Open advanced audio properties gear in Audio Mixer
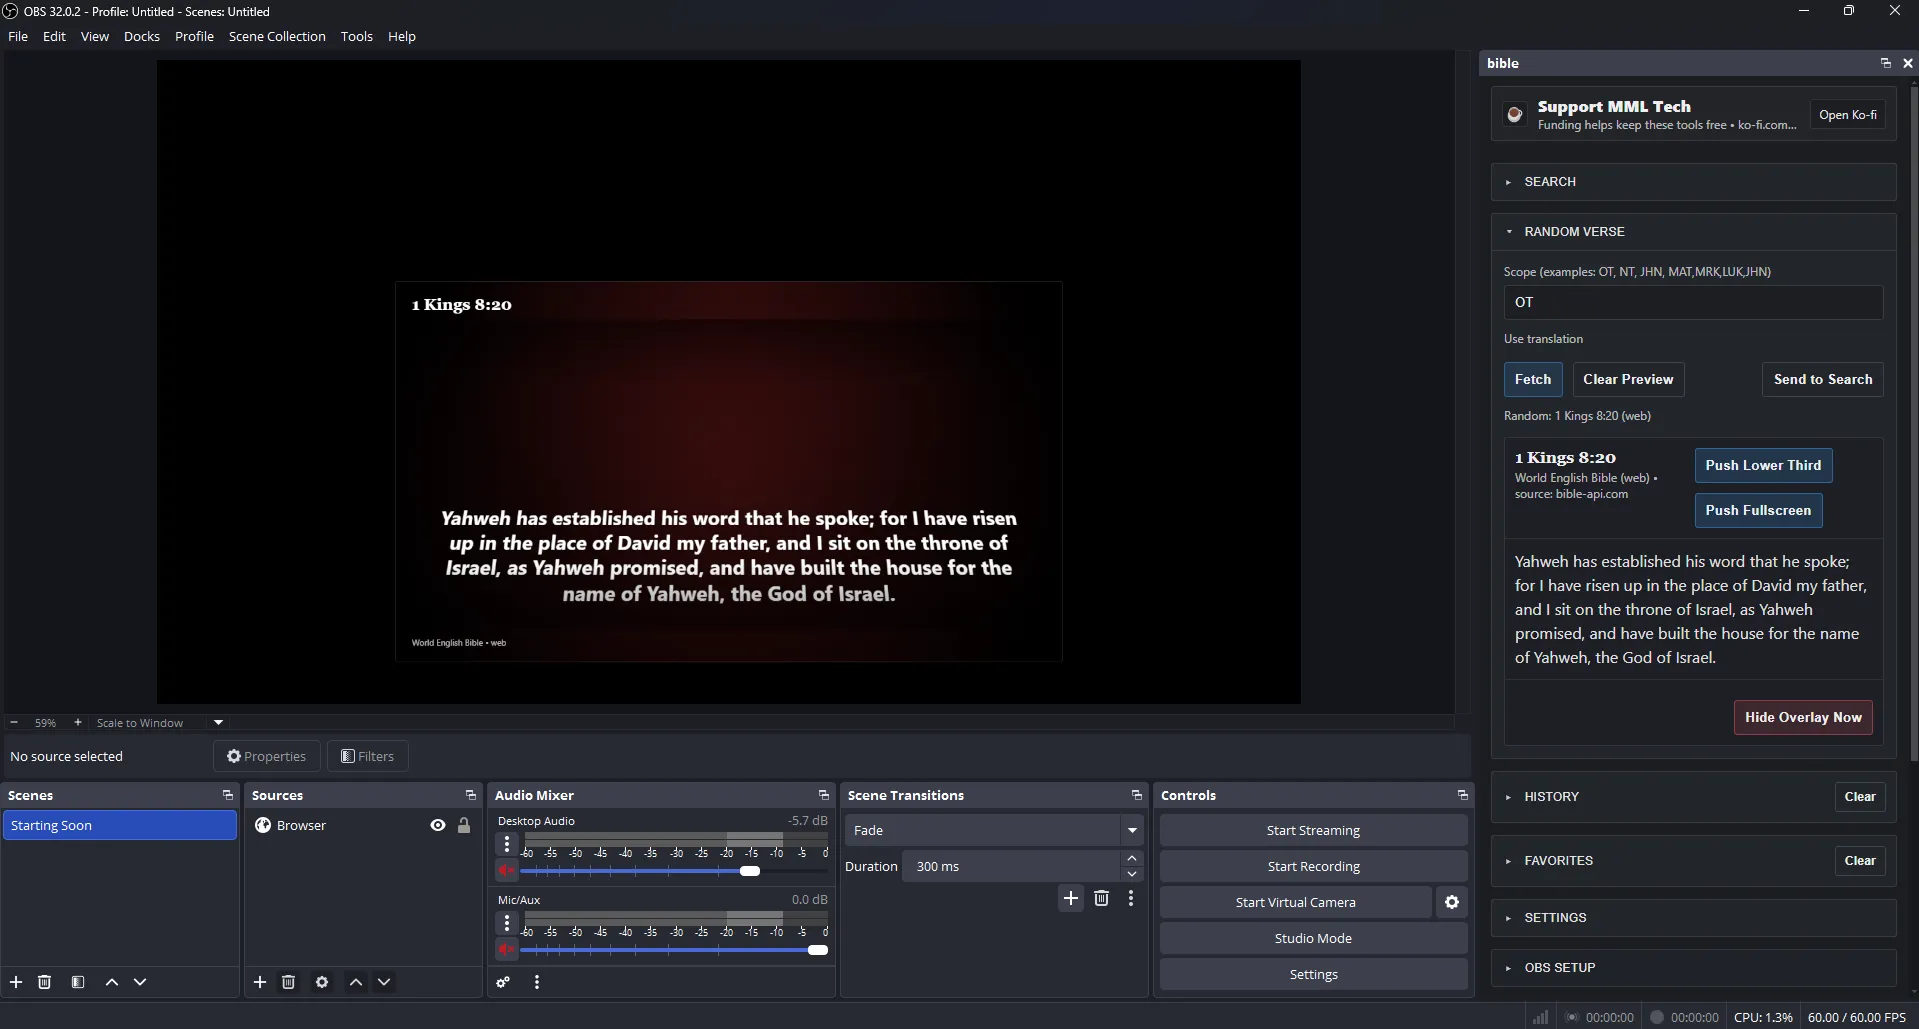The height and width of the screenshot is (1029, 1919). point(503,982)
